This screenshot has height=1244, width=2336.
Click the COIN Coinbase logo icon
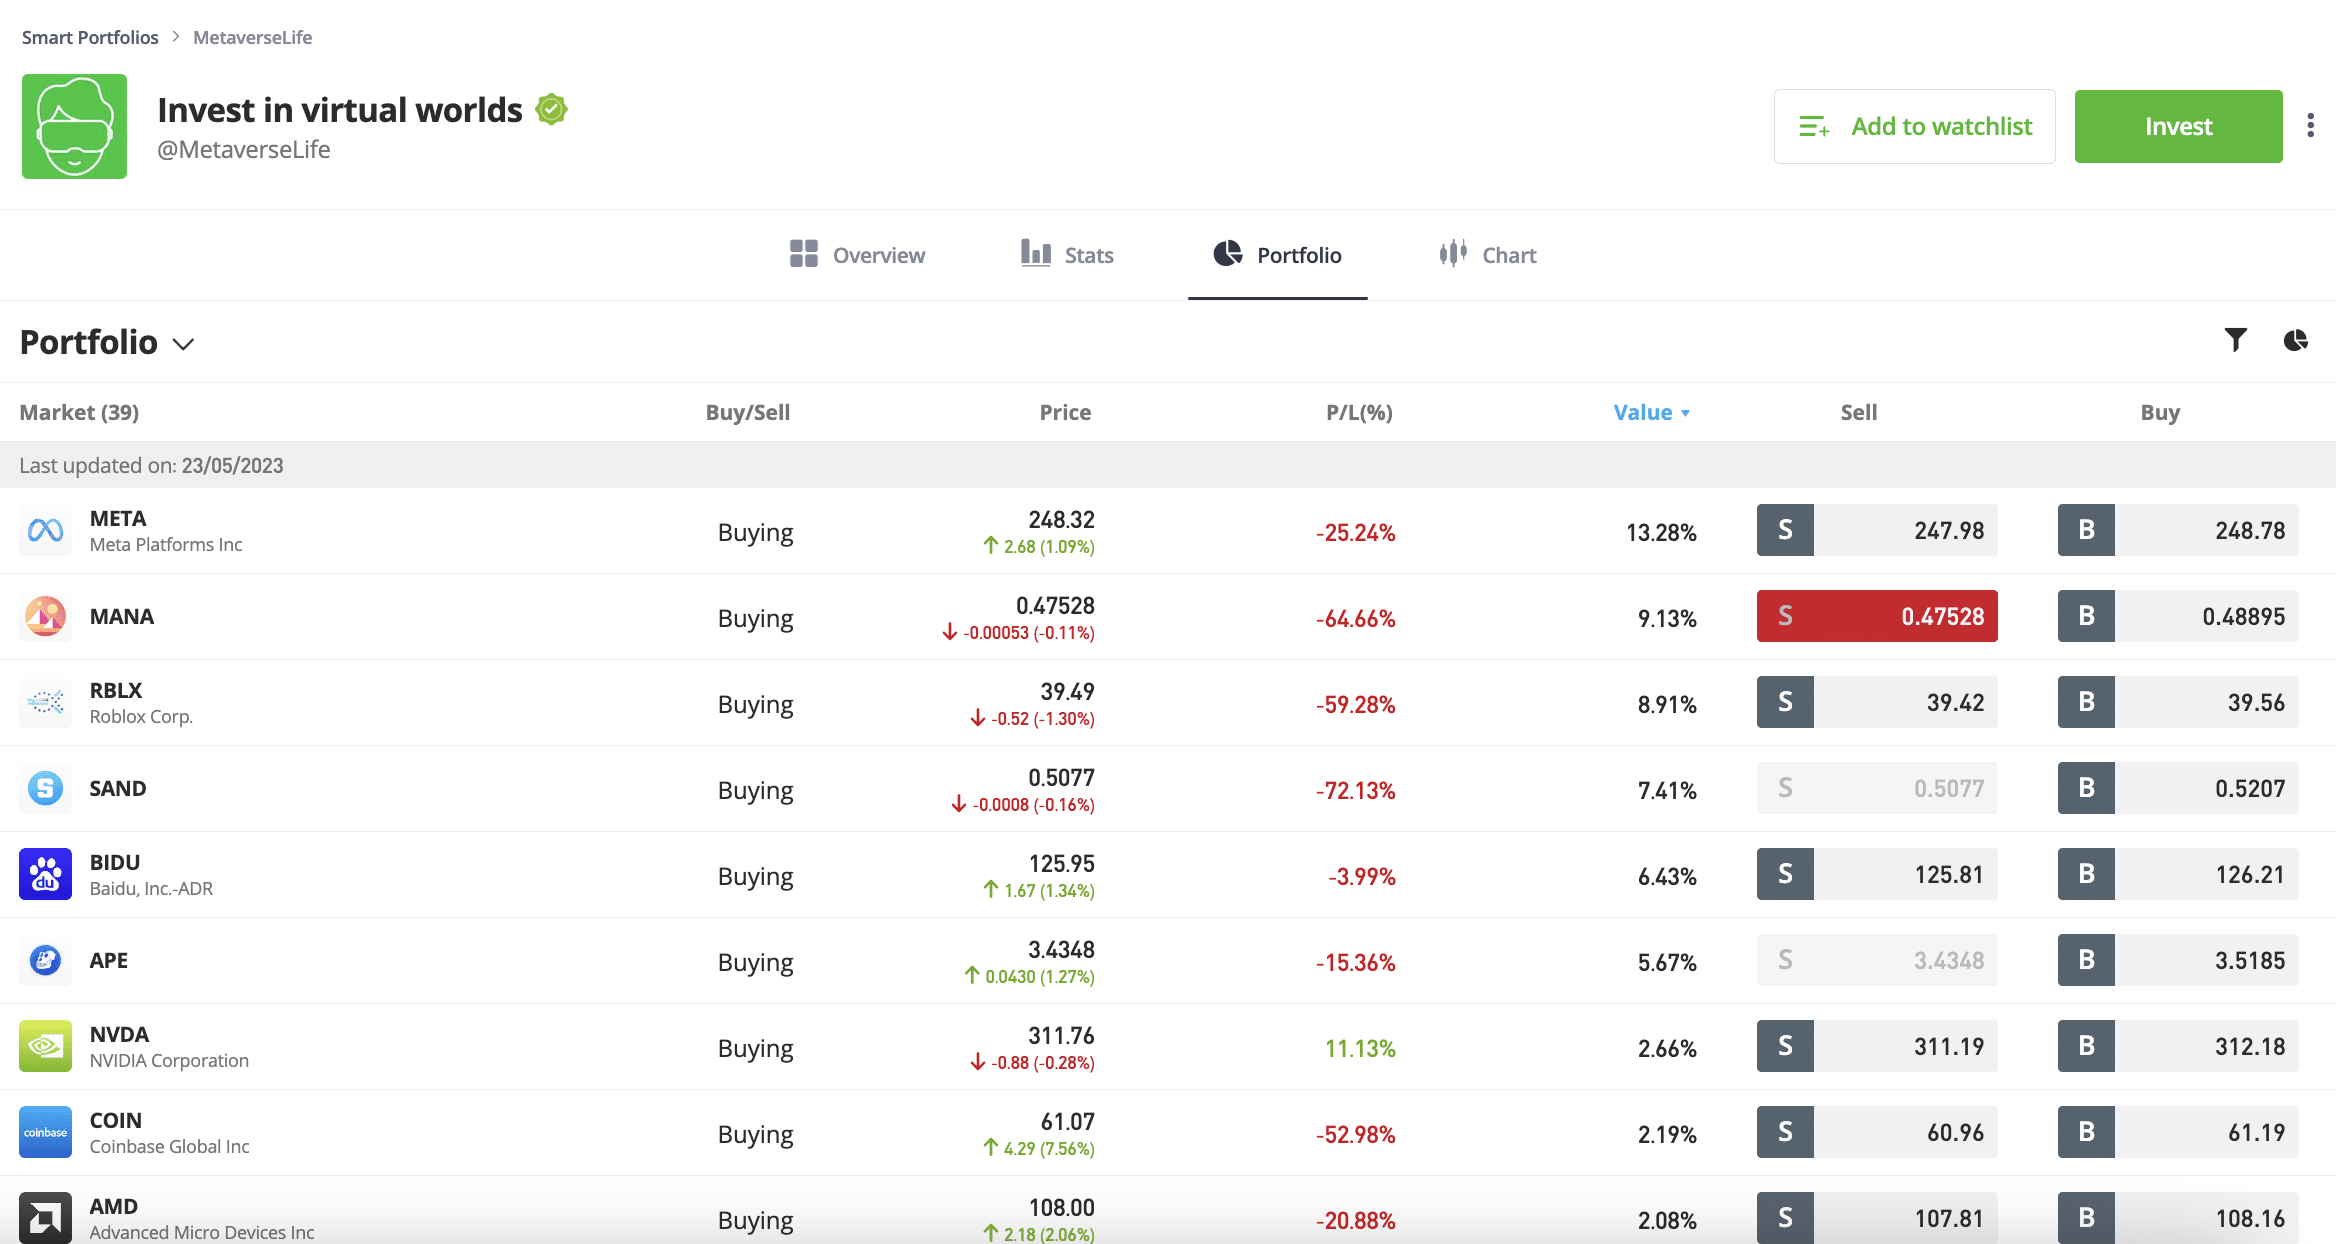click(x=45, y=1132)
